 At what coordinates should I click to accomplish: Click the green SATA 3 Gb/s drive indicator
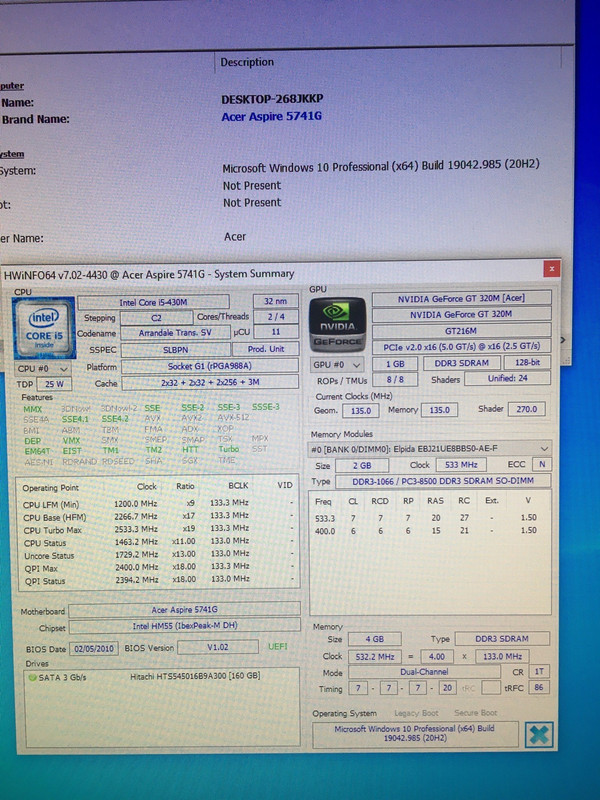tap(32, 678)
